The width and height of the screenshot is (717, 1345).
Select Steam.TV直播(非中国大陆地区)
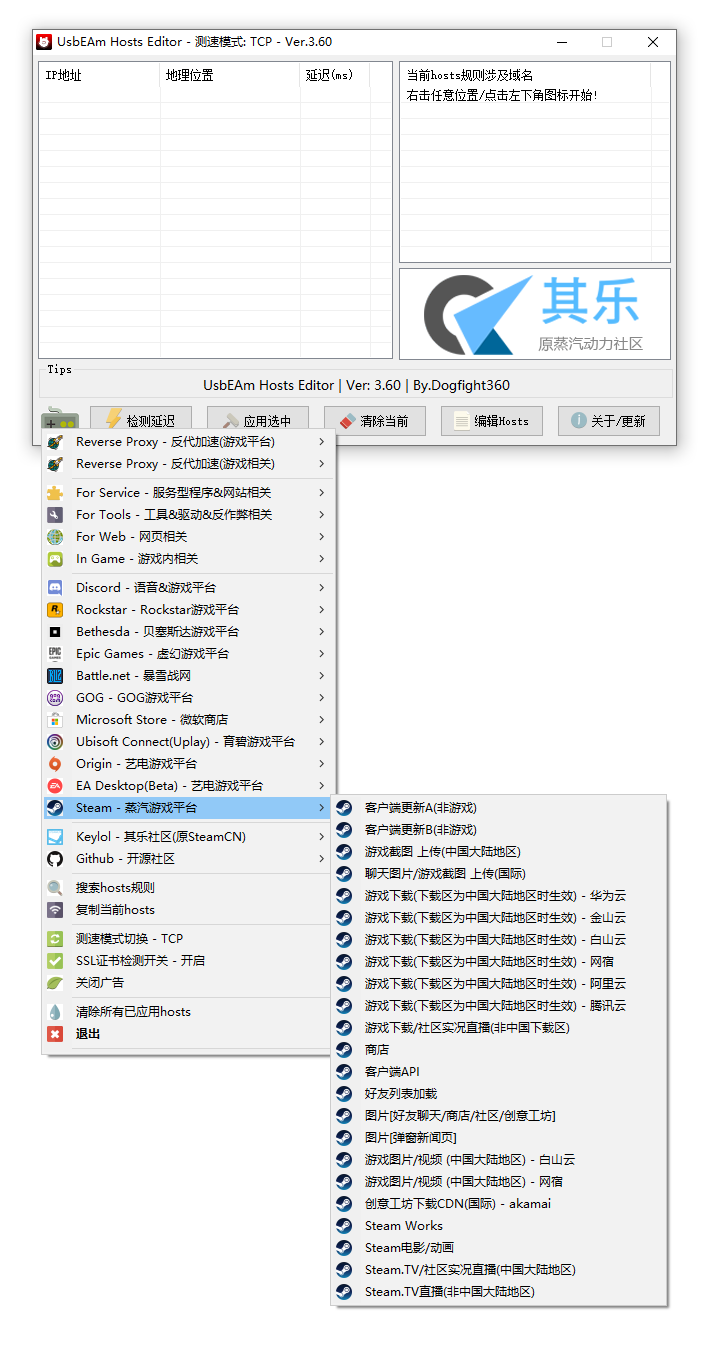(499, 1292)
